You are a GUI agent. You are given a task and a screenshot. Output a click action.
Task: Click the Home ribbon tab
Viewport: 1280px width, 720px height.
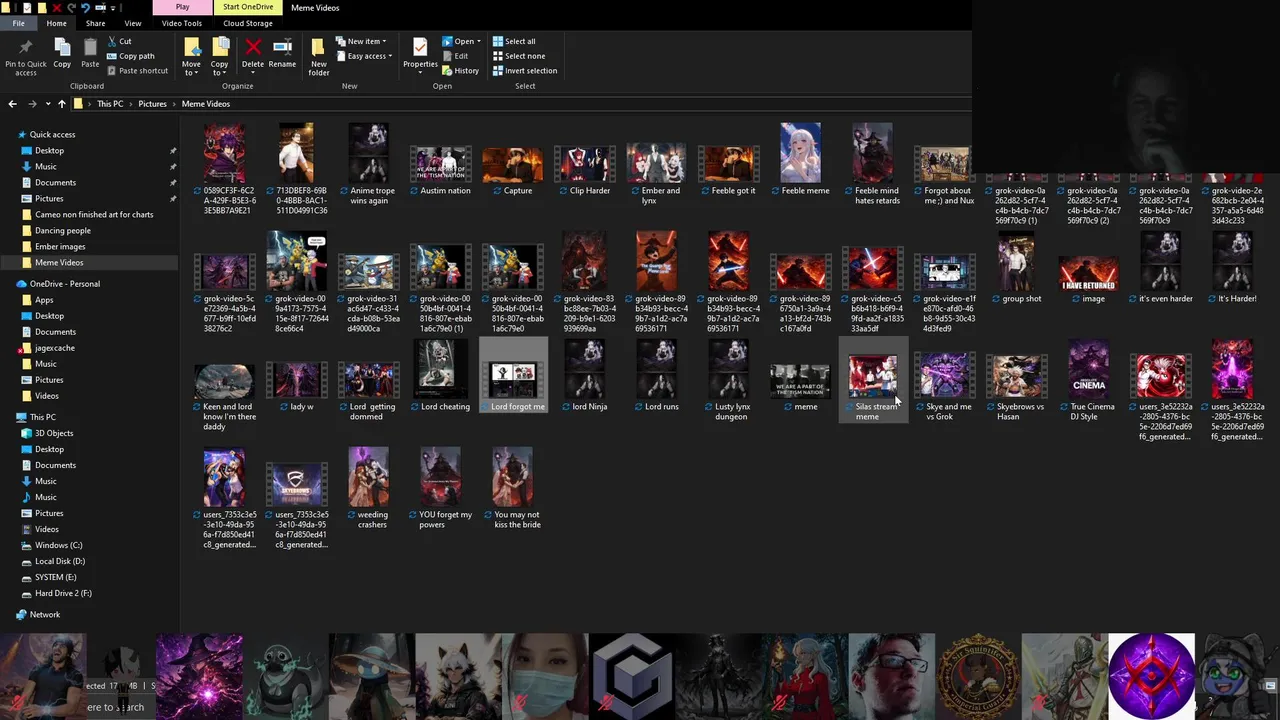(x=56, y=23)
